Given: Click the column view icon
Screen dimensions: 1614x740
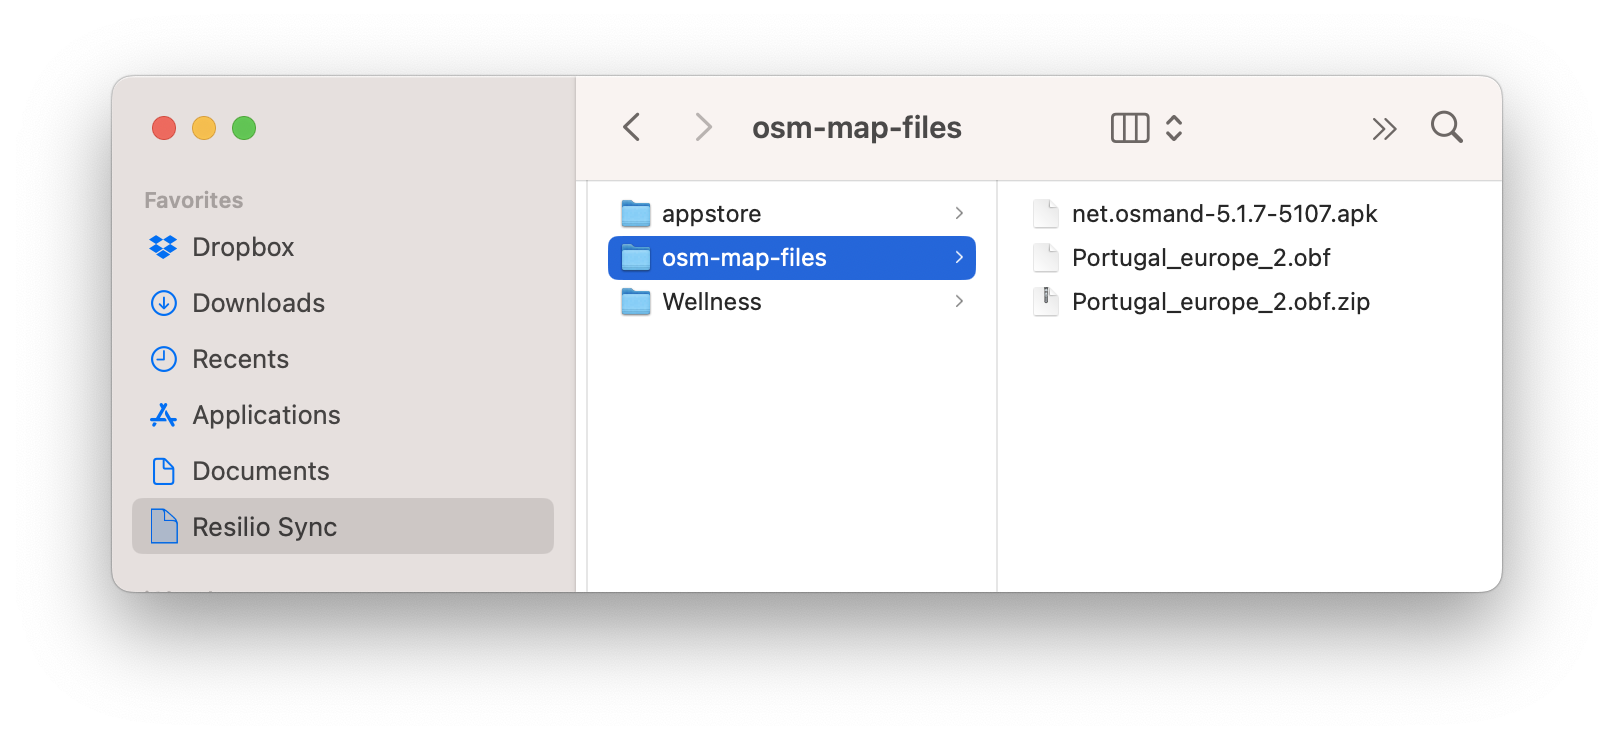Looking at the screenshot, I should click(x=1130, y=128).
